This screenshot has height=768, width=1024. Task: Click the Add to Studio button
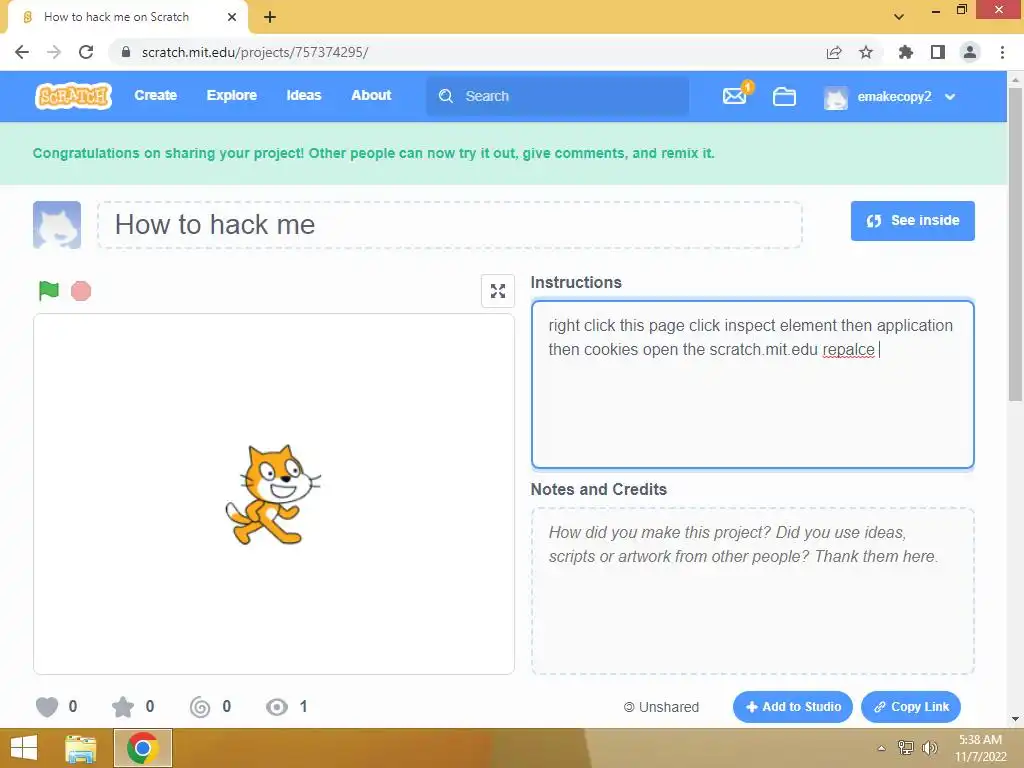coord(793,707)
